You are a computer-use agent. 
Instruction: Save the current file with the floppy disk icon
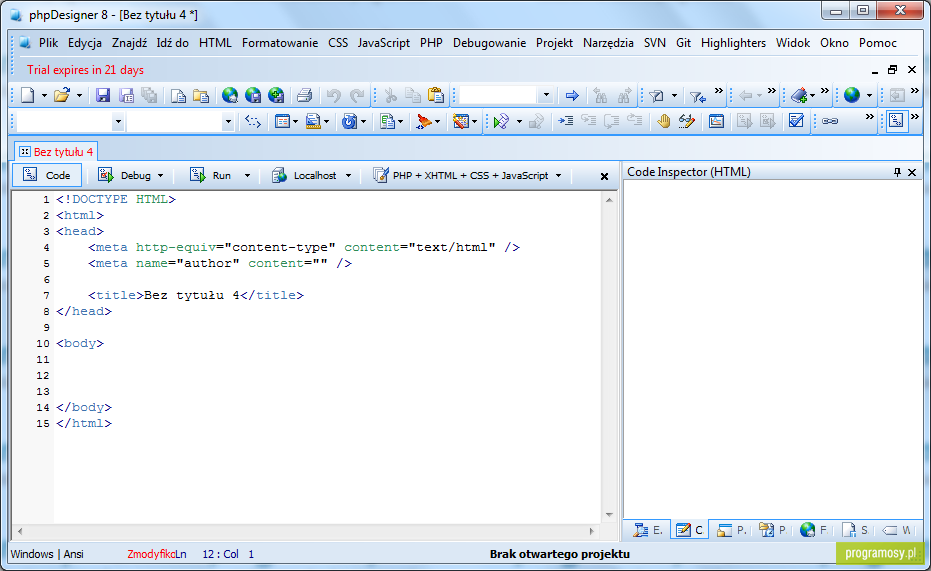tap(103, 95)
